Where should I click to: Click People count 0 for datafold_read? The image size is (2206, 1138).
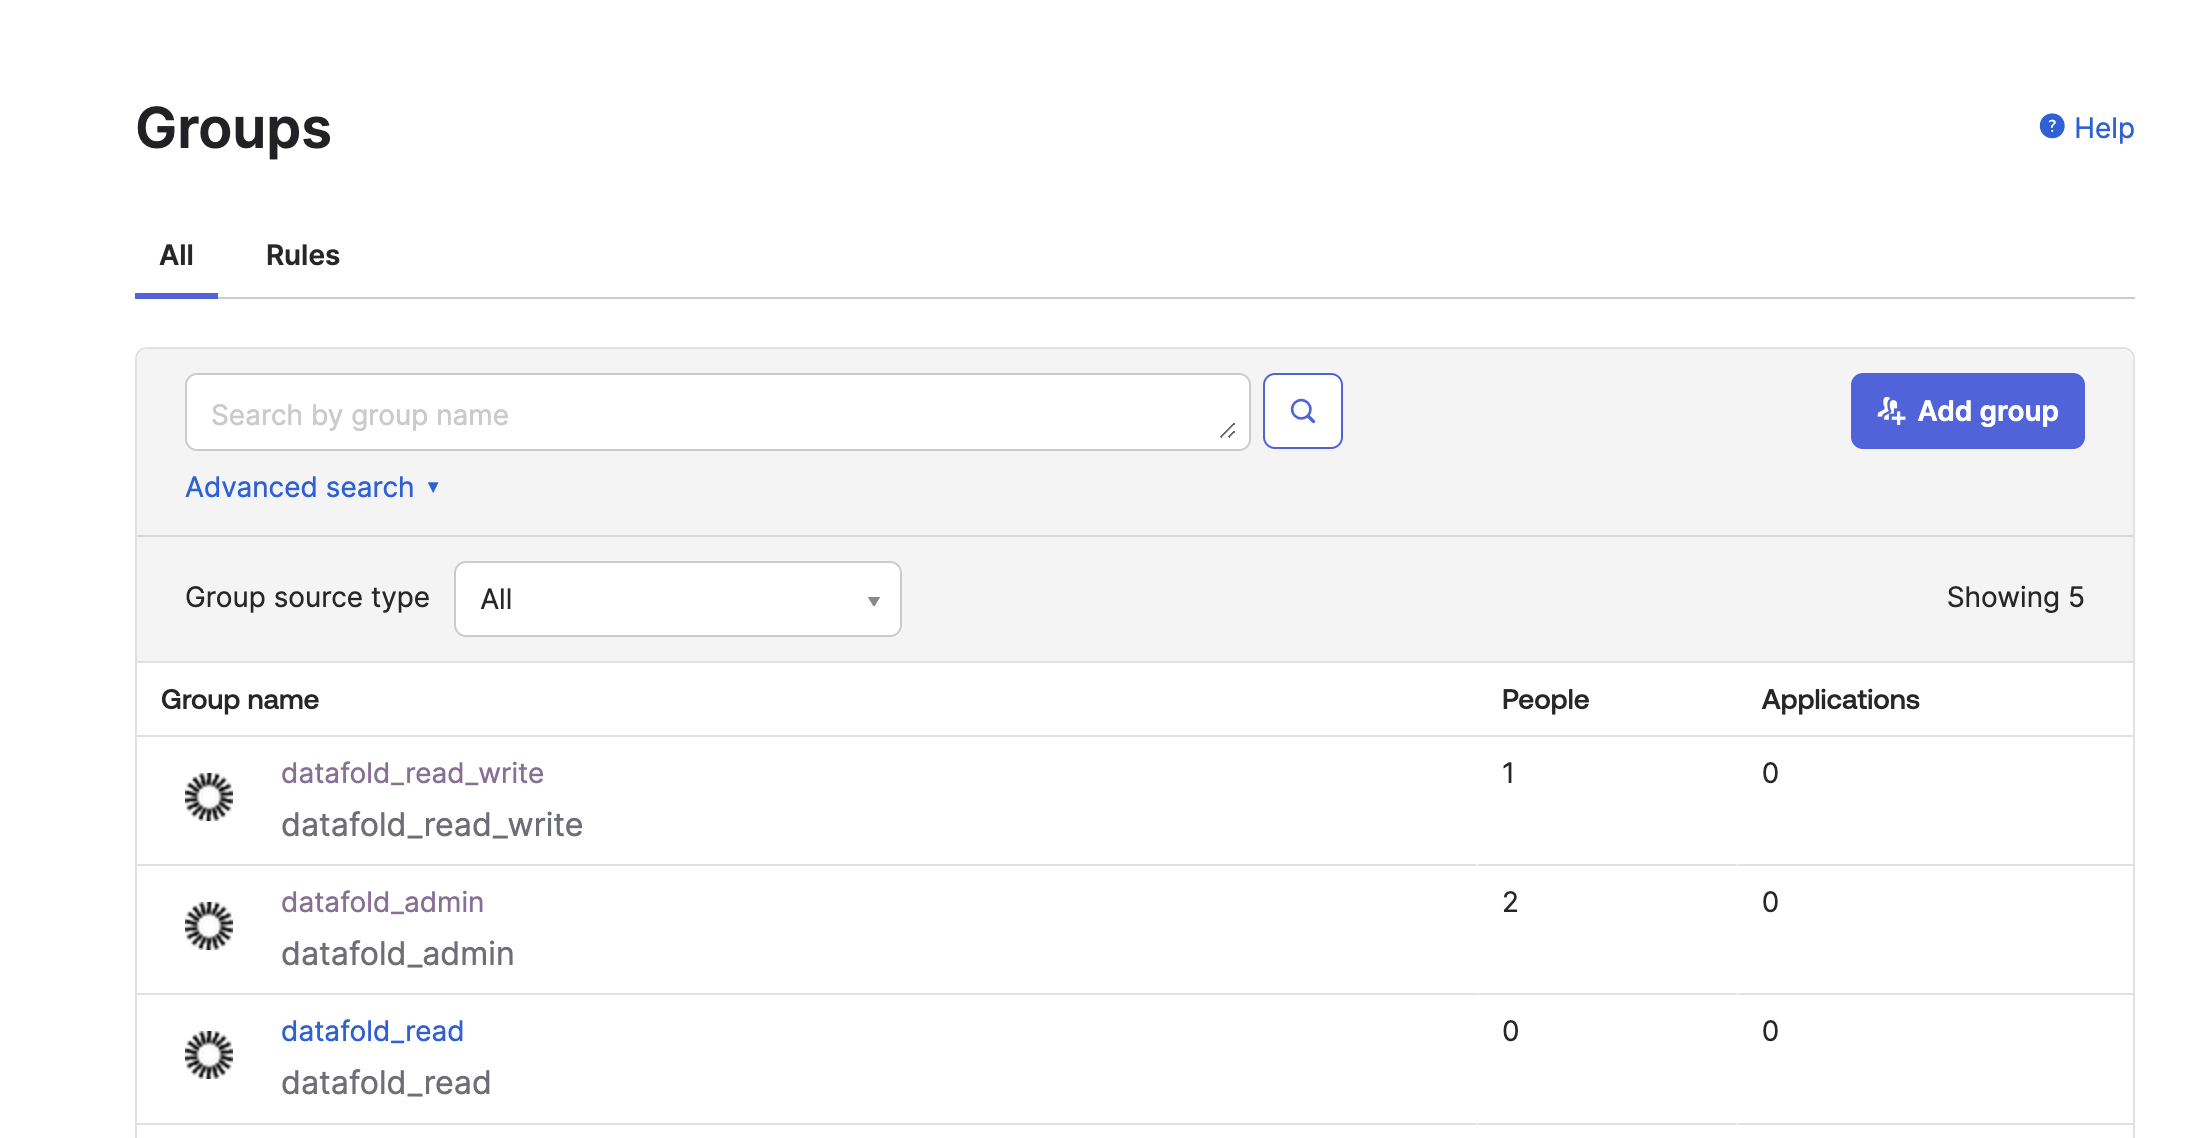click(1510, 1031)
